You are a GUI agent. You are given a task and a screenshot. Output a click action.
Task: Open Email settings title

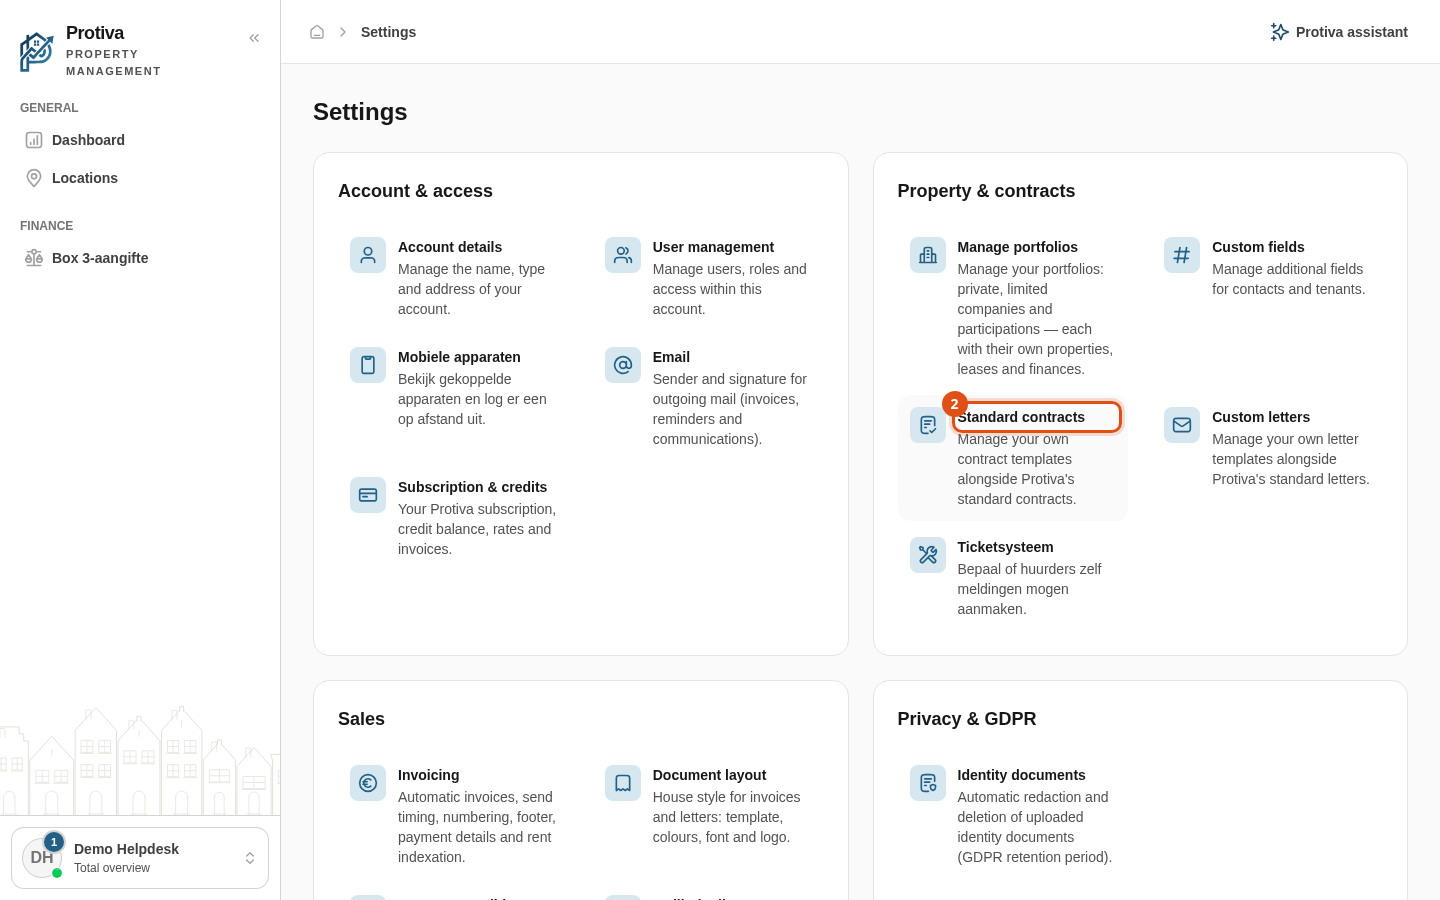pyautogui.click(x=671, y=357)
